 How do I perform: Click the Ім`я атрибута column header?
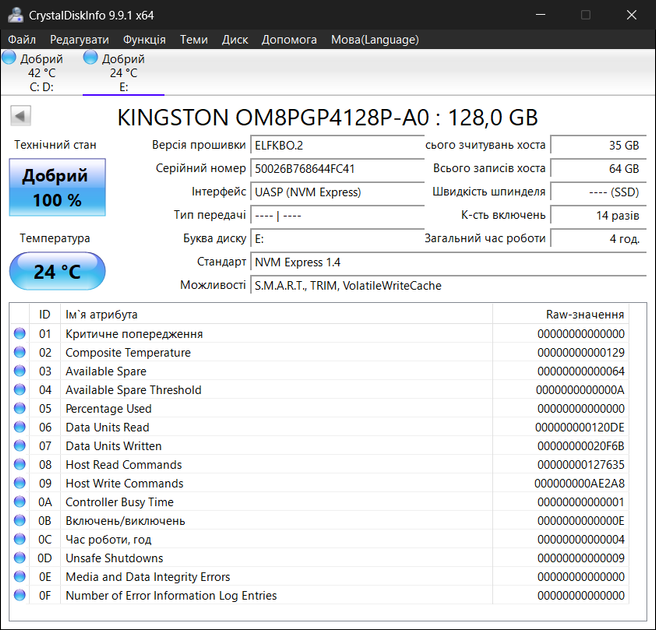276,315
